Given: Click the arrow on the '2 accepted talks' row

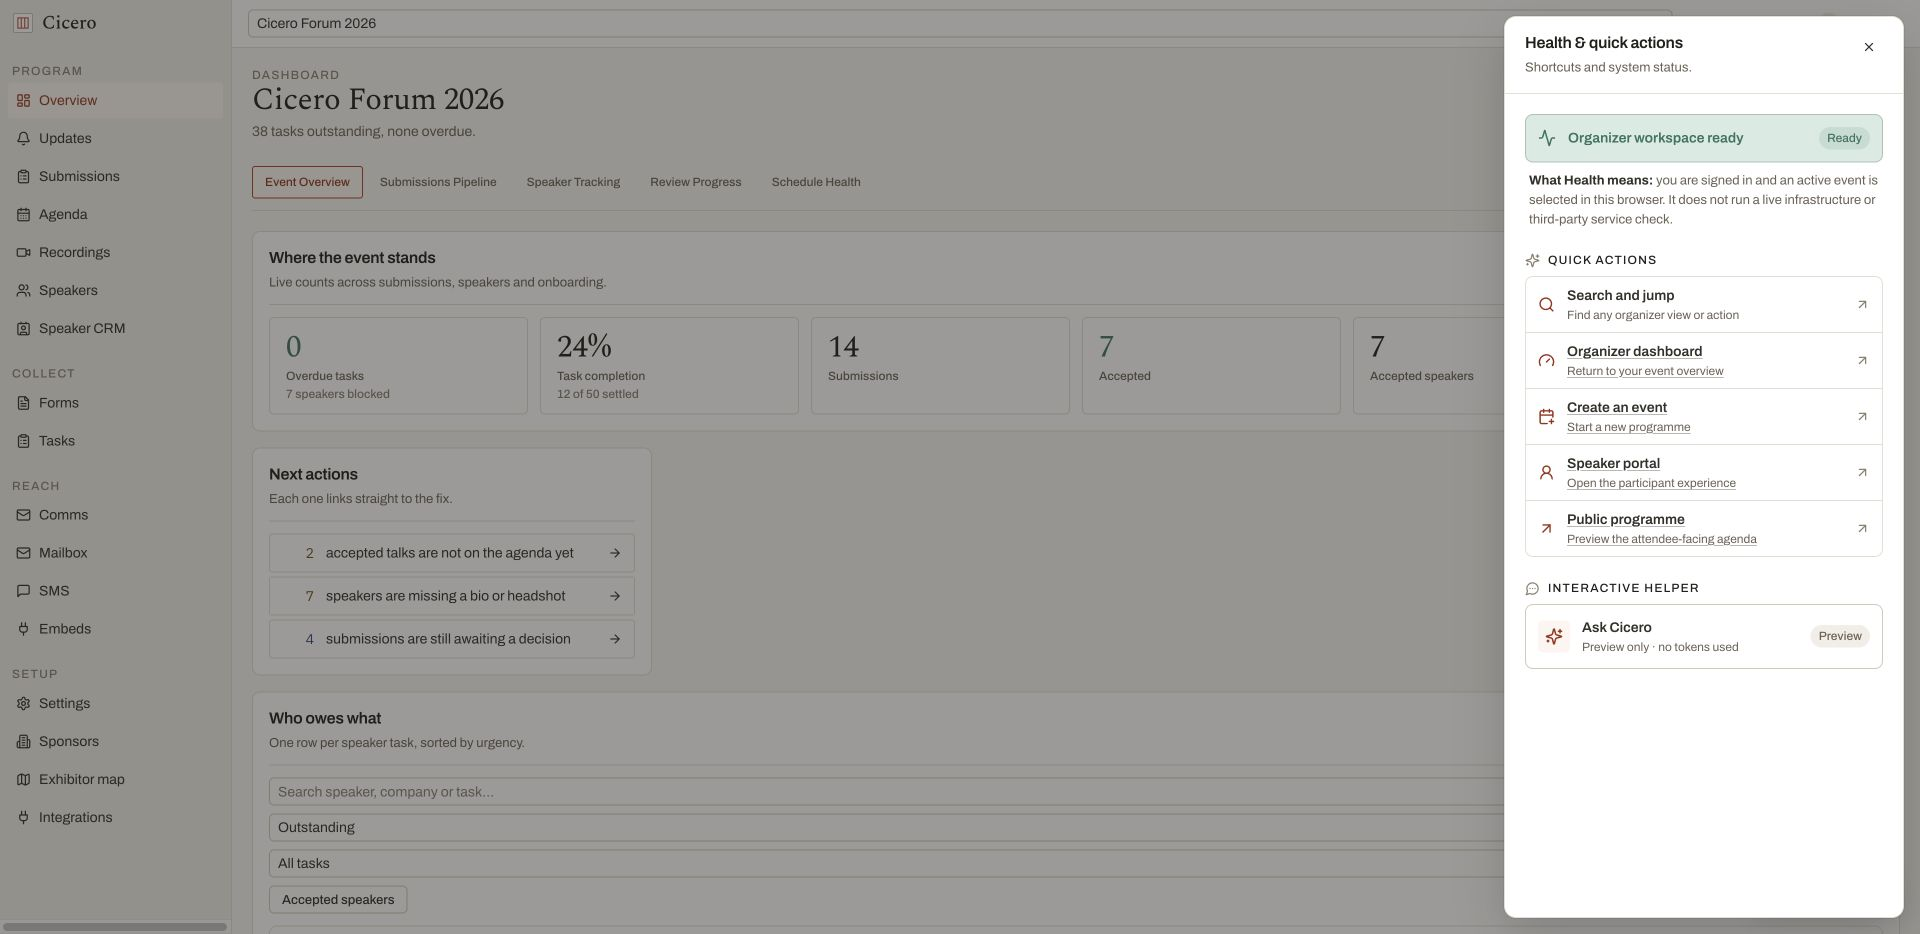Looking at the screenshot, I should [x=615, y=553].
